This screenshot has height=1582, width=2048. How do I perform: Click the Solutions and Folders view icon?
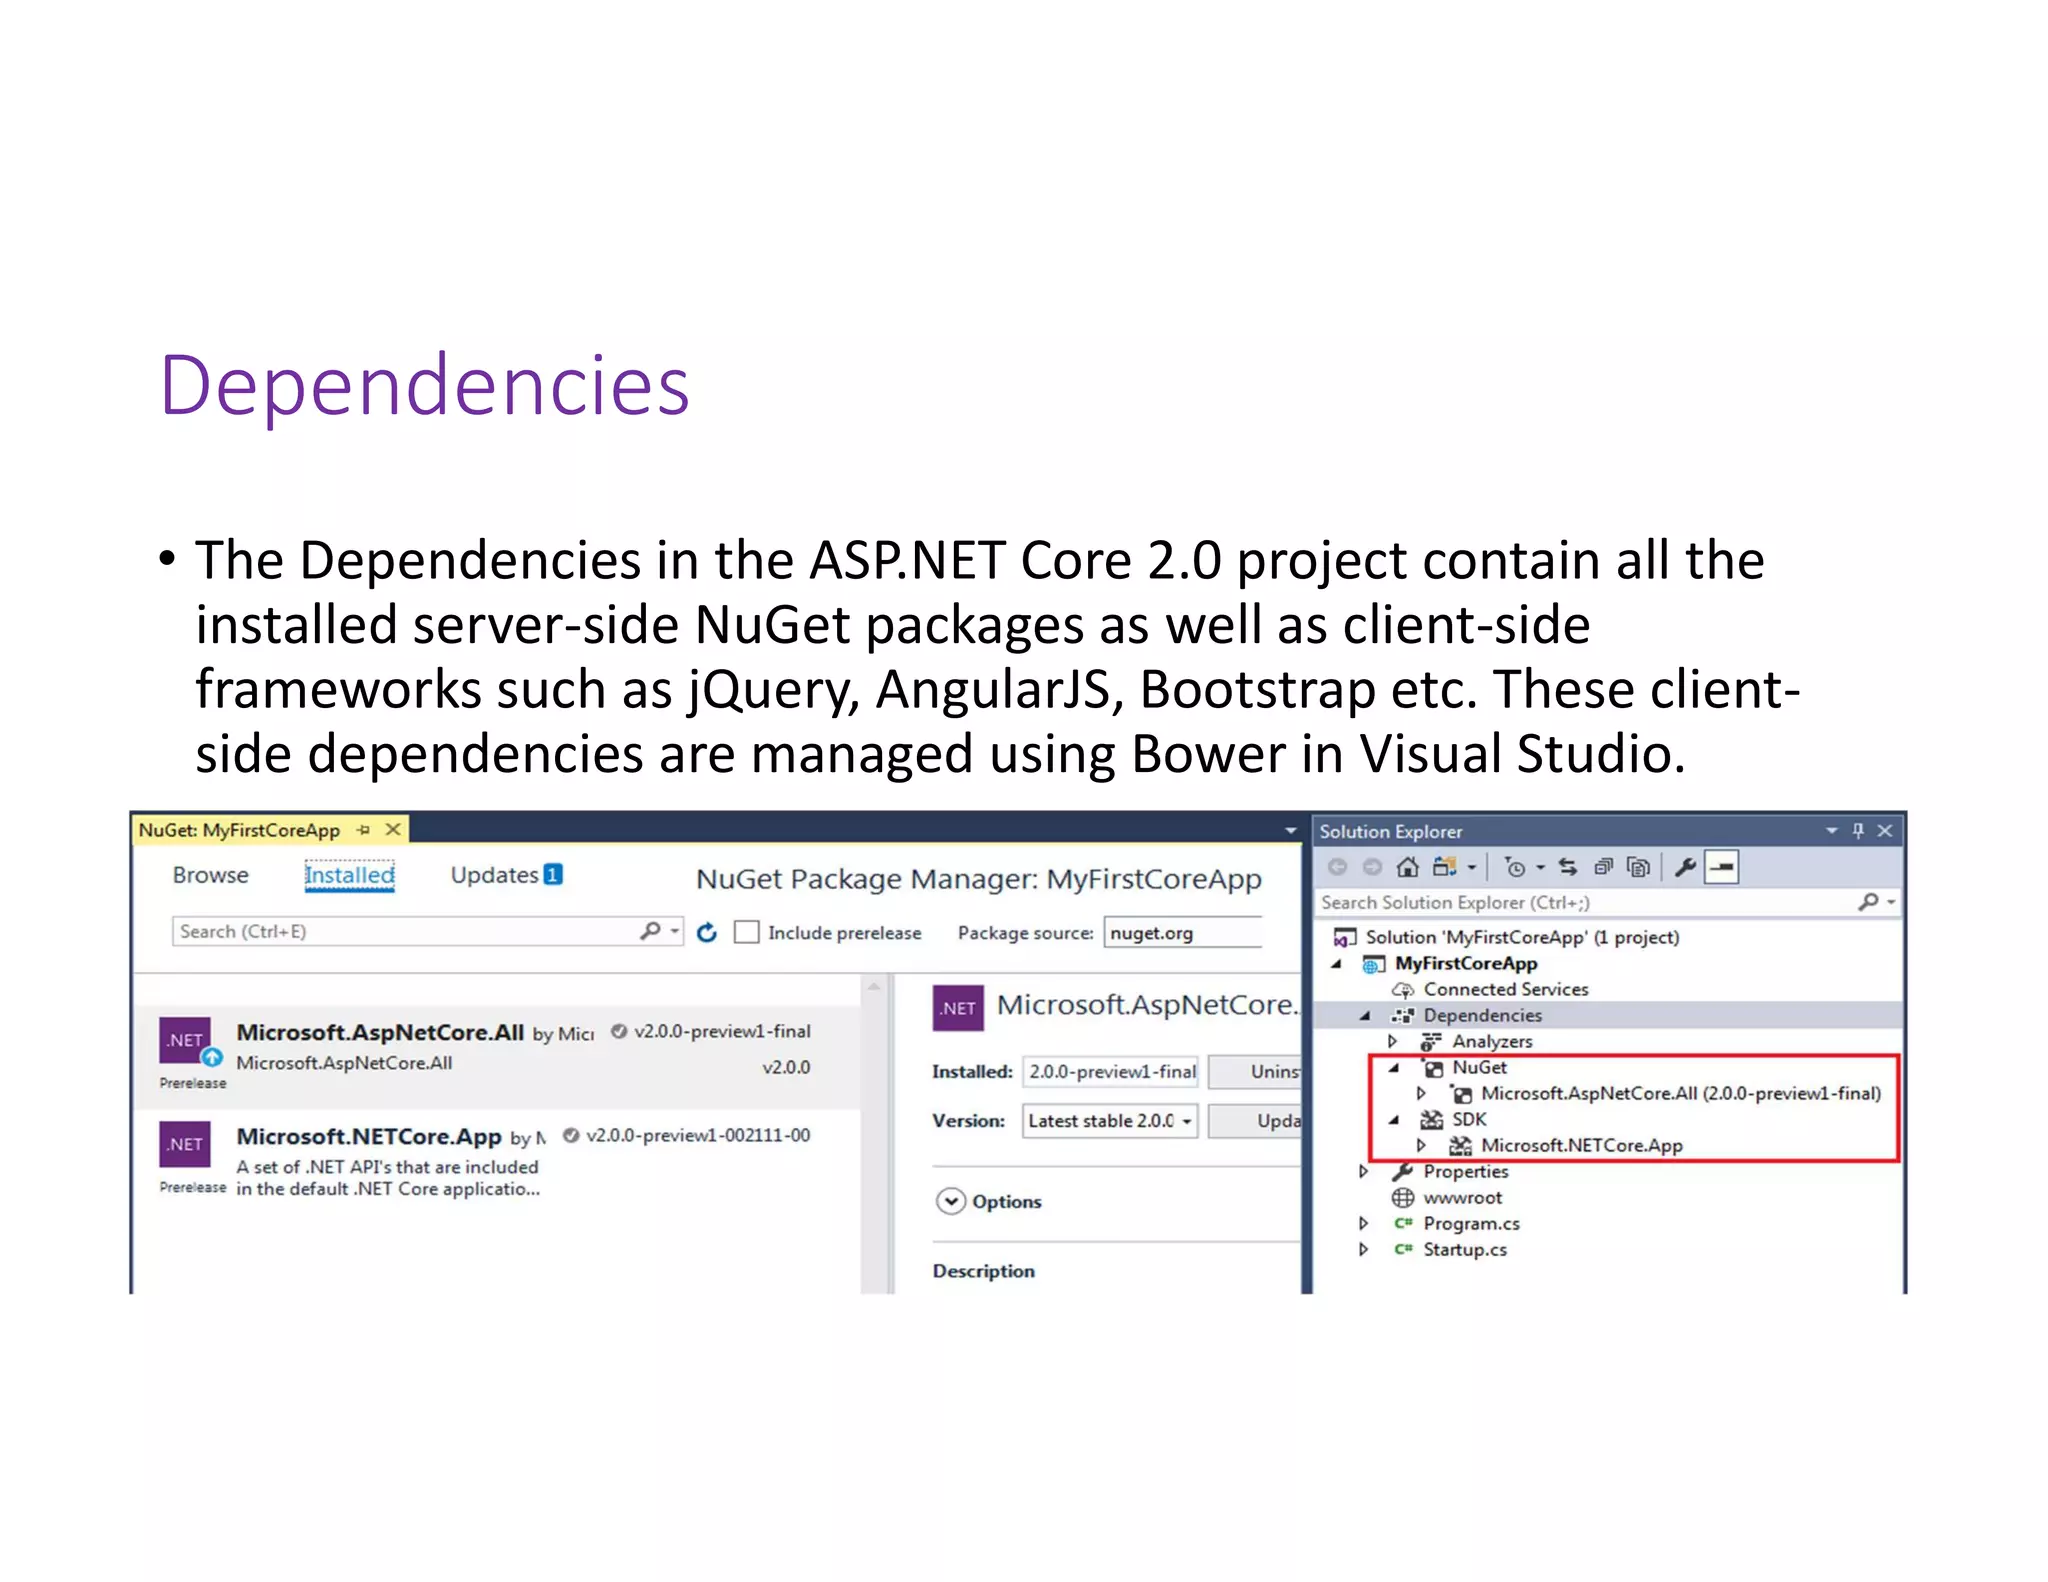[1444, 867]
